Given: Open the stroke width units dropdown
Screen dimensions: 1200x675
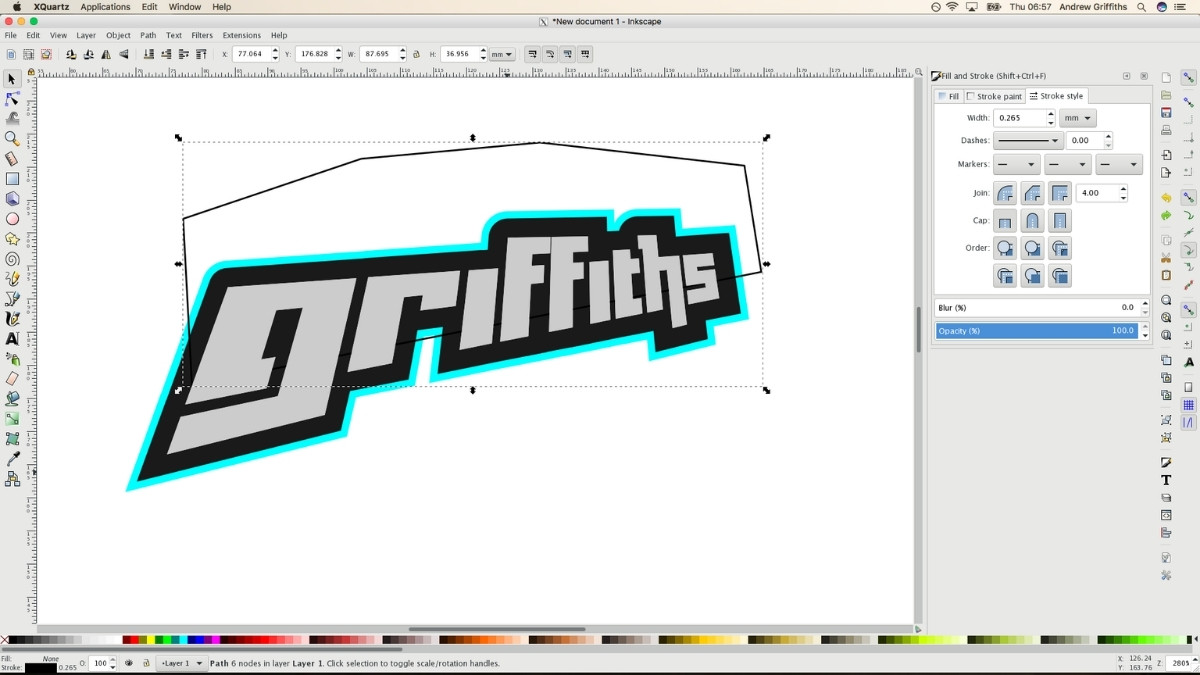Looking at the screenshot, I should 1077,117.
